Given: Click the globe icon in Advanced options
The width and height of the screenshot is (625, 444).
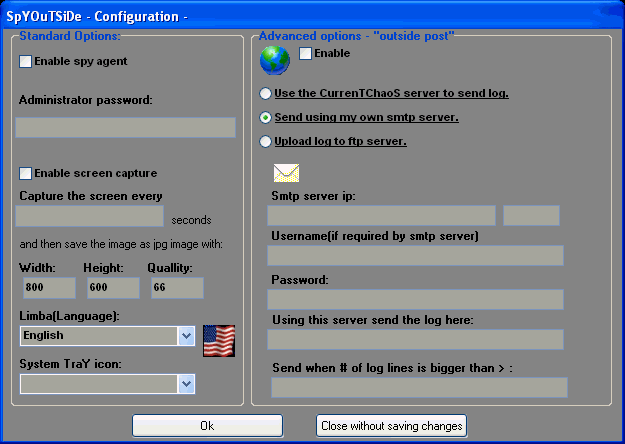Looking at the screenshot, I should tap(274, 62).
